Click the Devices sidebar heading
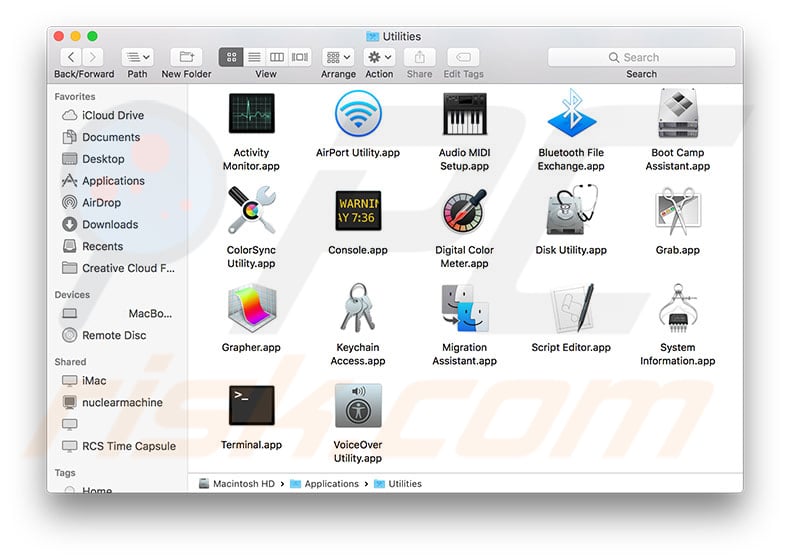Screen dimensions: 790x560 72,294
